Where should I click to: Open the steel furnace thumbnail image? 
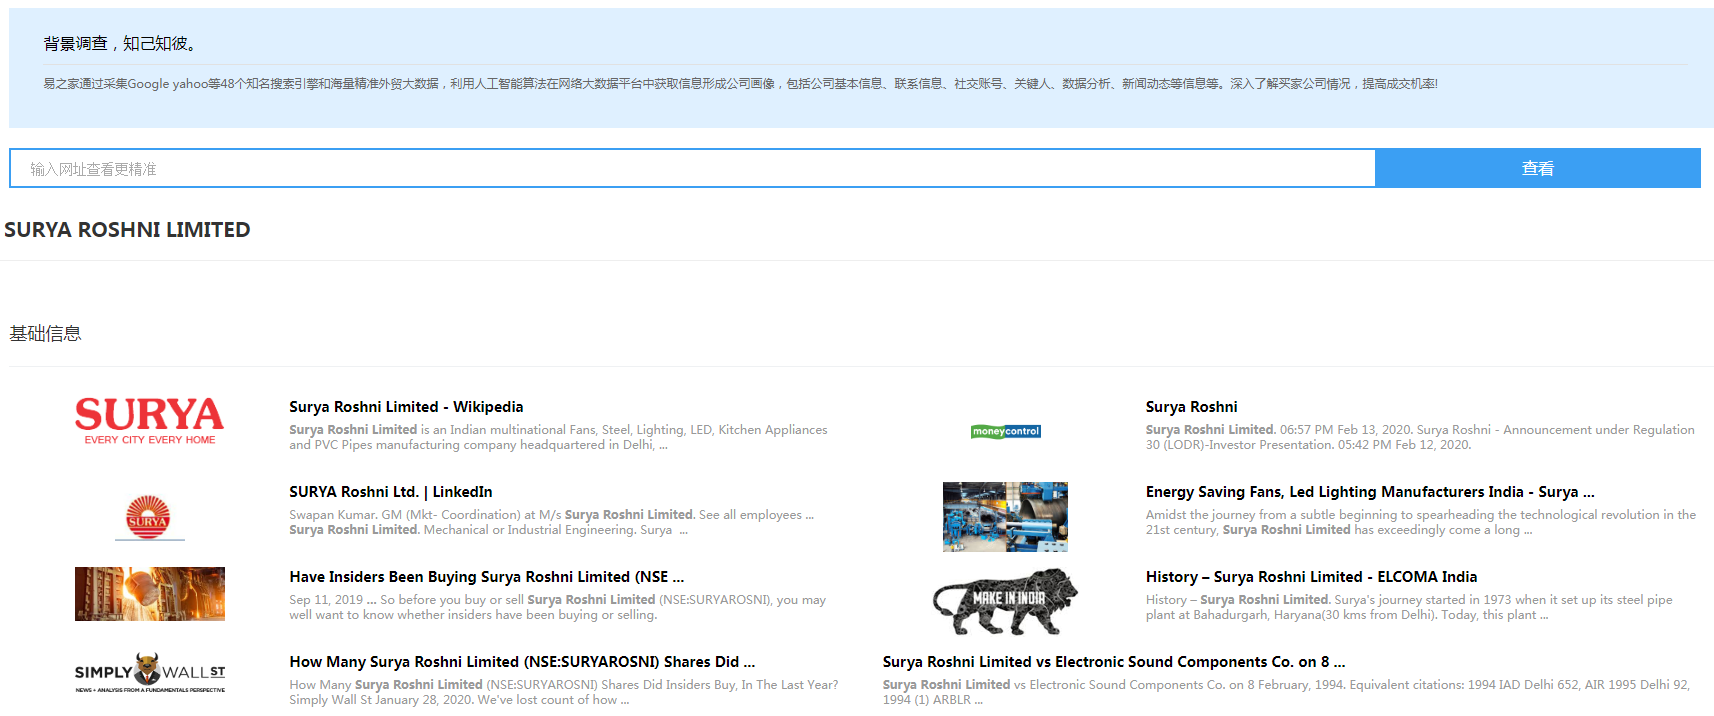click(150, 594)
